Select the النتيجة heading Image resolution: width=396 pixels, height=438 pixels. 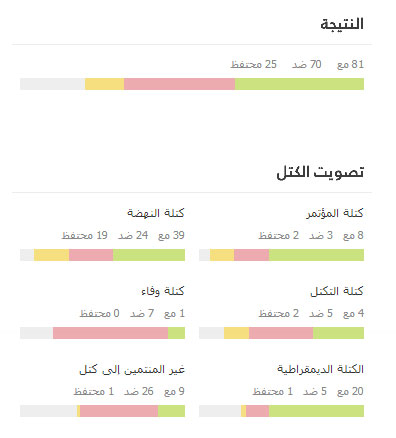342,24
